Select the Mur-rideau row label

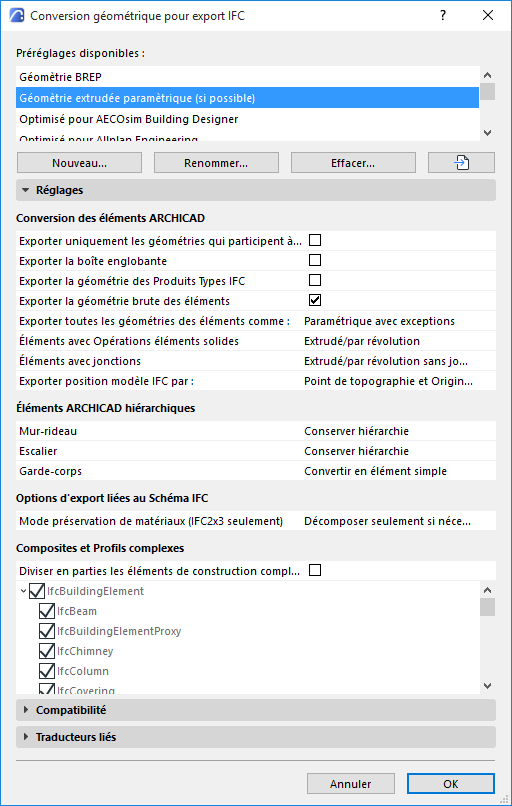tap(48, 431)
